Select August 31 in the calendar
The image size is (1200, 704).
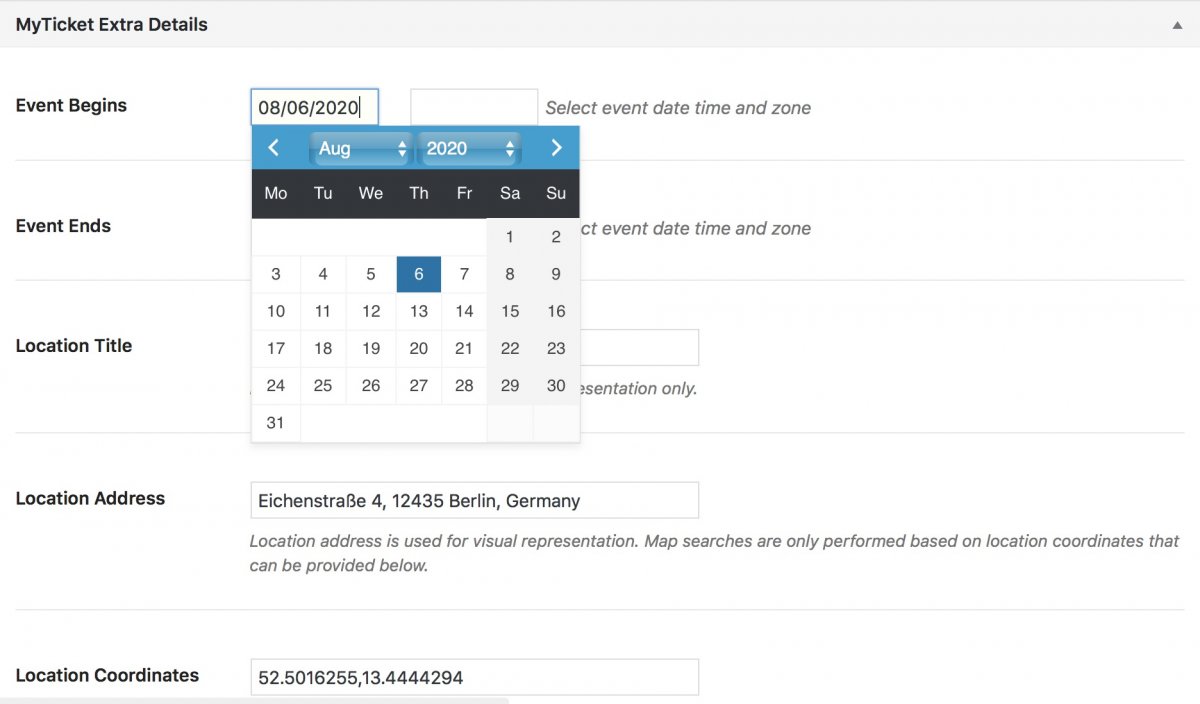[275, 422]
